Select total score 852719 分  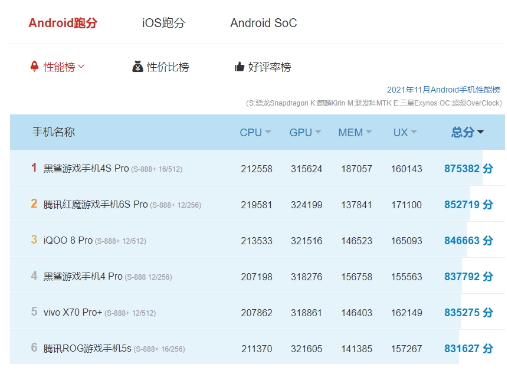point(469,204)
